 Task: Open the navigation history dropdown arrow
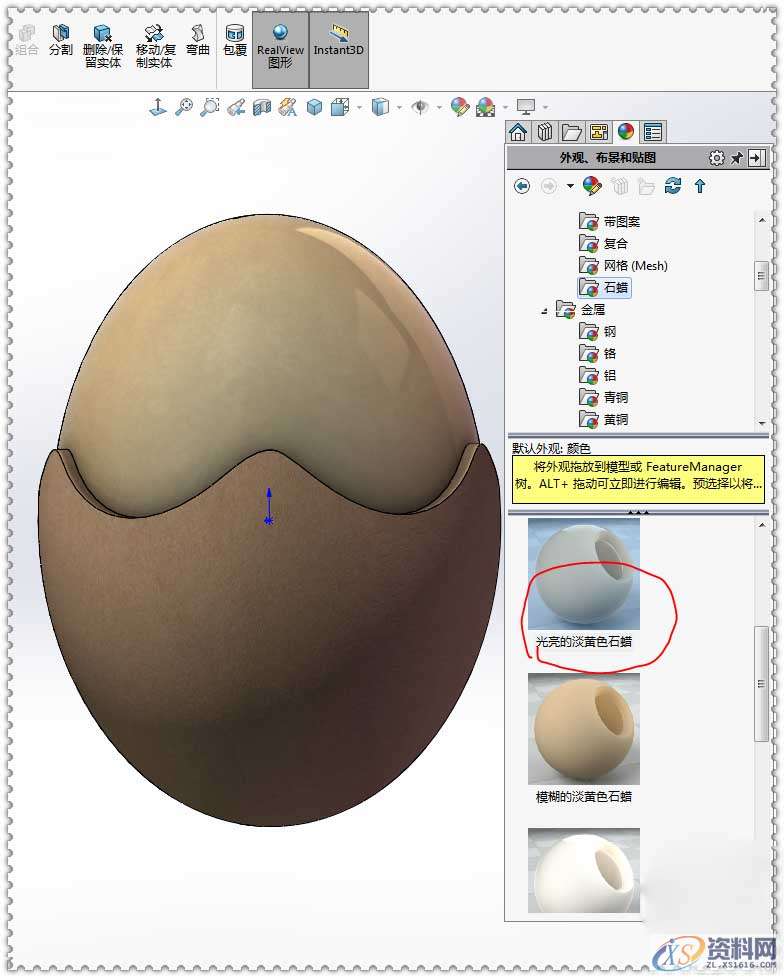click(570, 186)
